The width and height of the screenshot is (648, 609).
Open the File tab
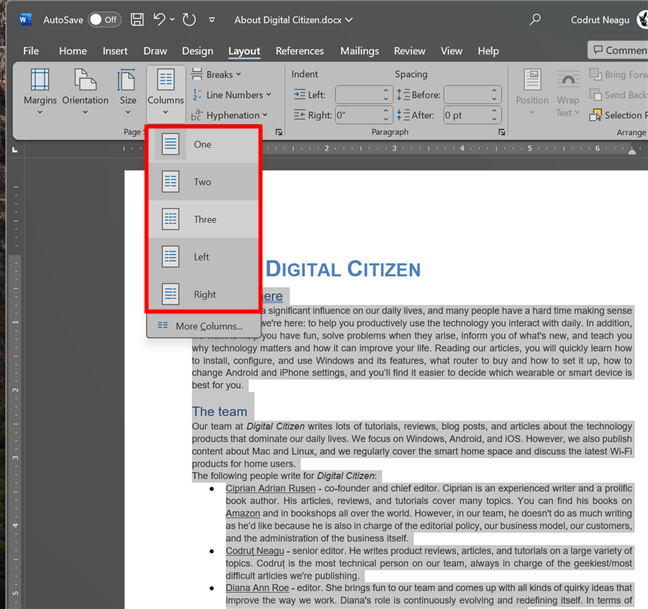tap(31, 51)
